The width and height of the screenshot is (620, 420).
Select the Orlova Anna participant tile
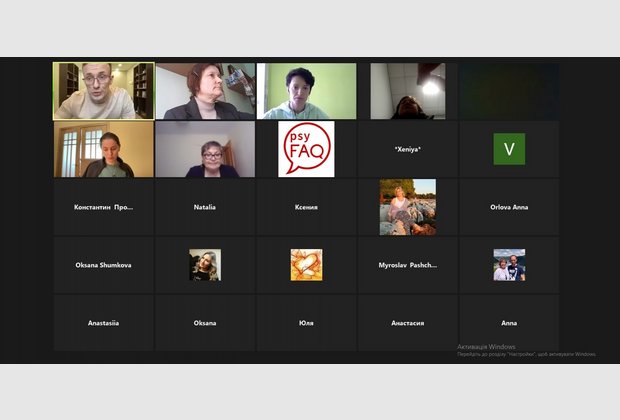point(509,207)
